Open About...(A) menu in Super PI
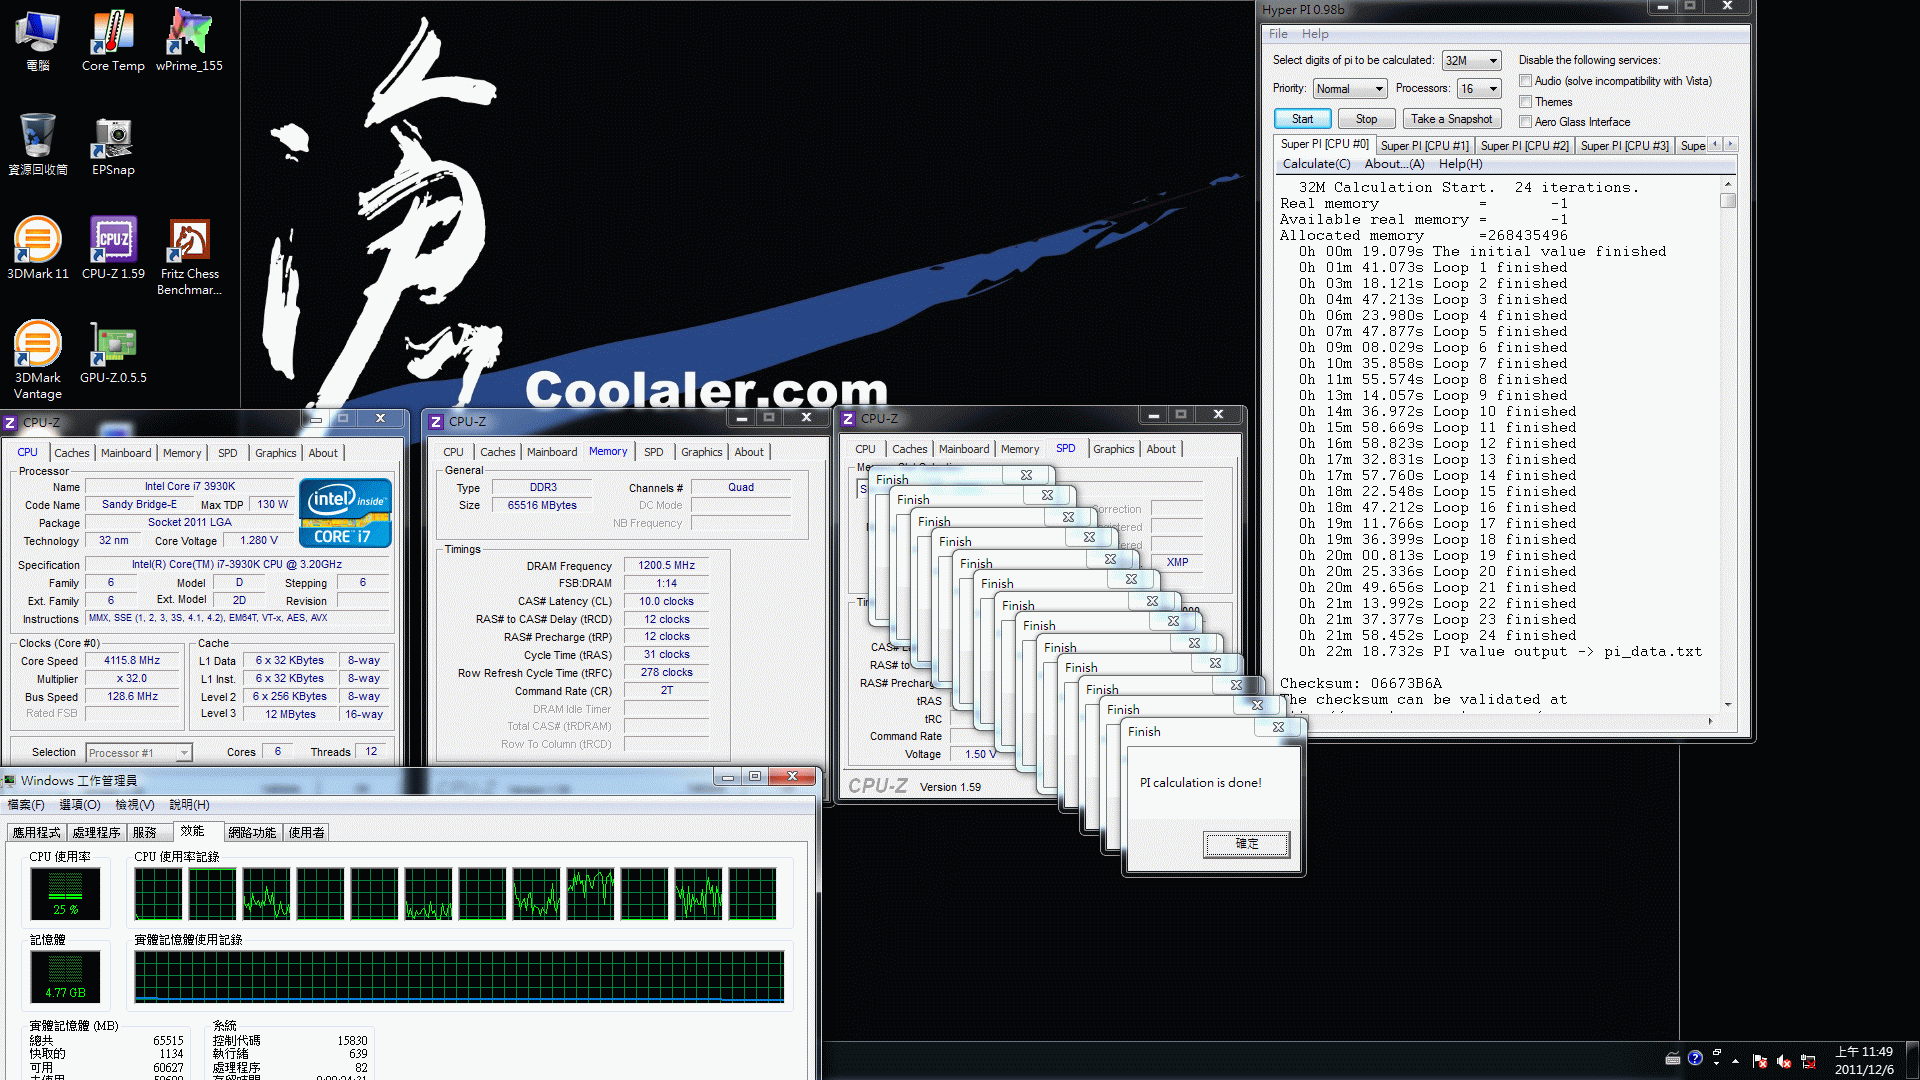Viewport: 1920px width, 1080px height. (1394, 164)
